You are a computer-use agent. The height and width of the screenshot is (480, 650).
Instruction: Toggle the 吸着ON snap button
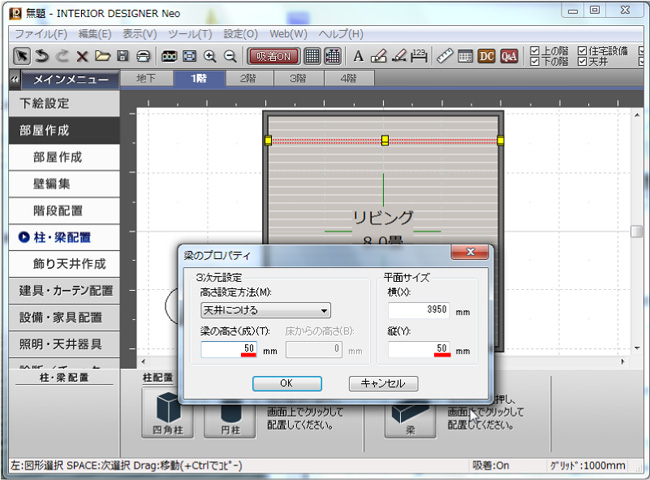pyautogui.click(x=274, y=56)
